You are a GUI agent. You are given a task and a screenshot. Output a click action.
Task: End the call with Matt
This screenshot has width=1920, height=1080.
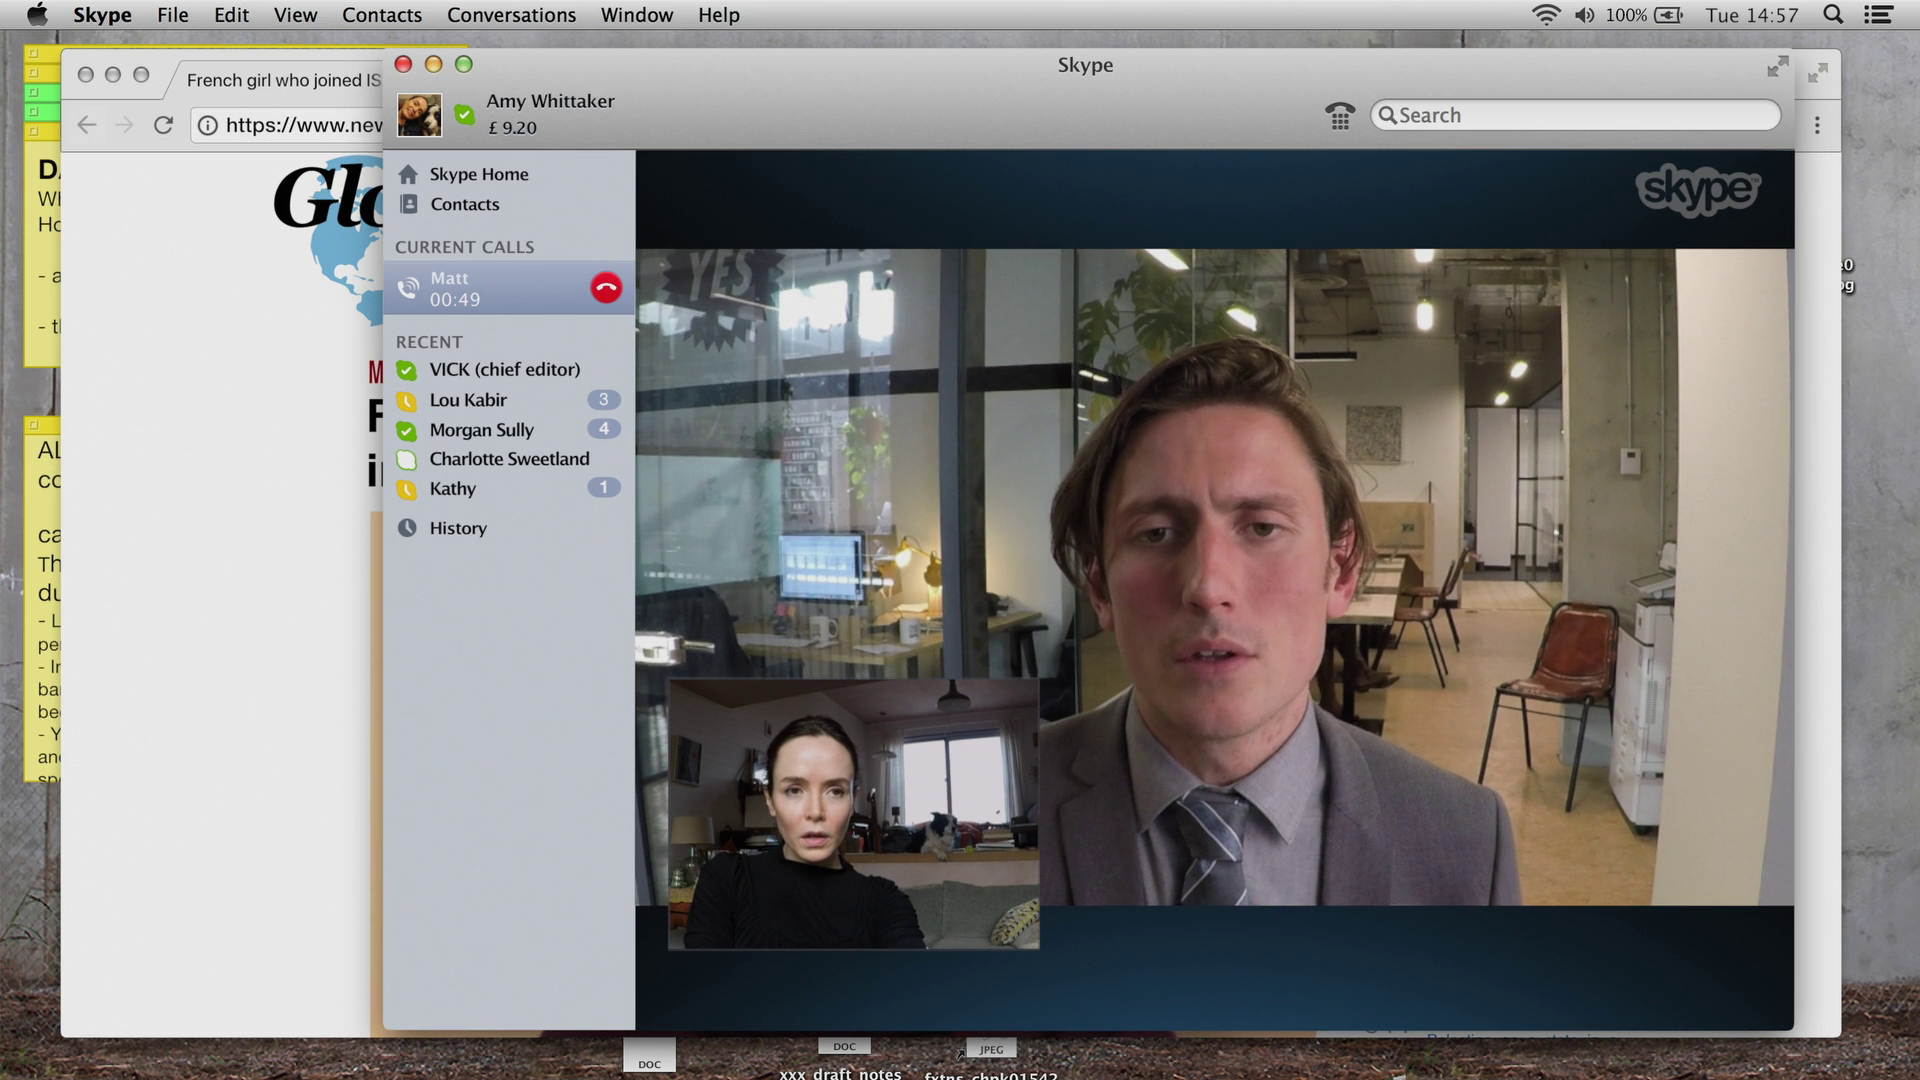coord(606,288)
